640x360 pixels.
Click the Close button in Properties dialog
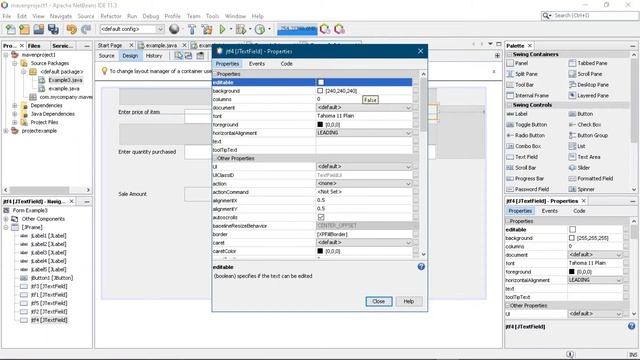pos(379,301)
